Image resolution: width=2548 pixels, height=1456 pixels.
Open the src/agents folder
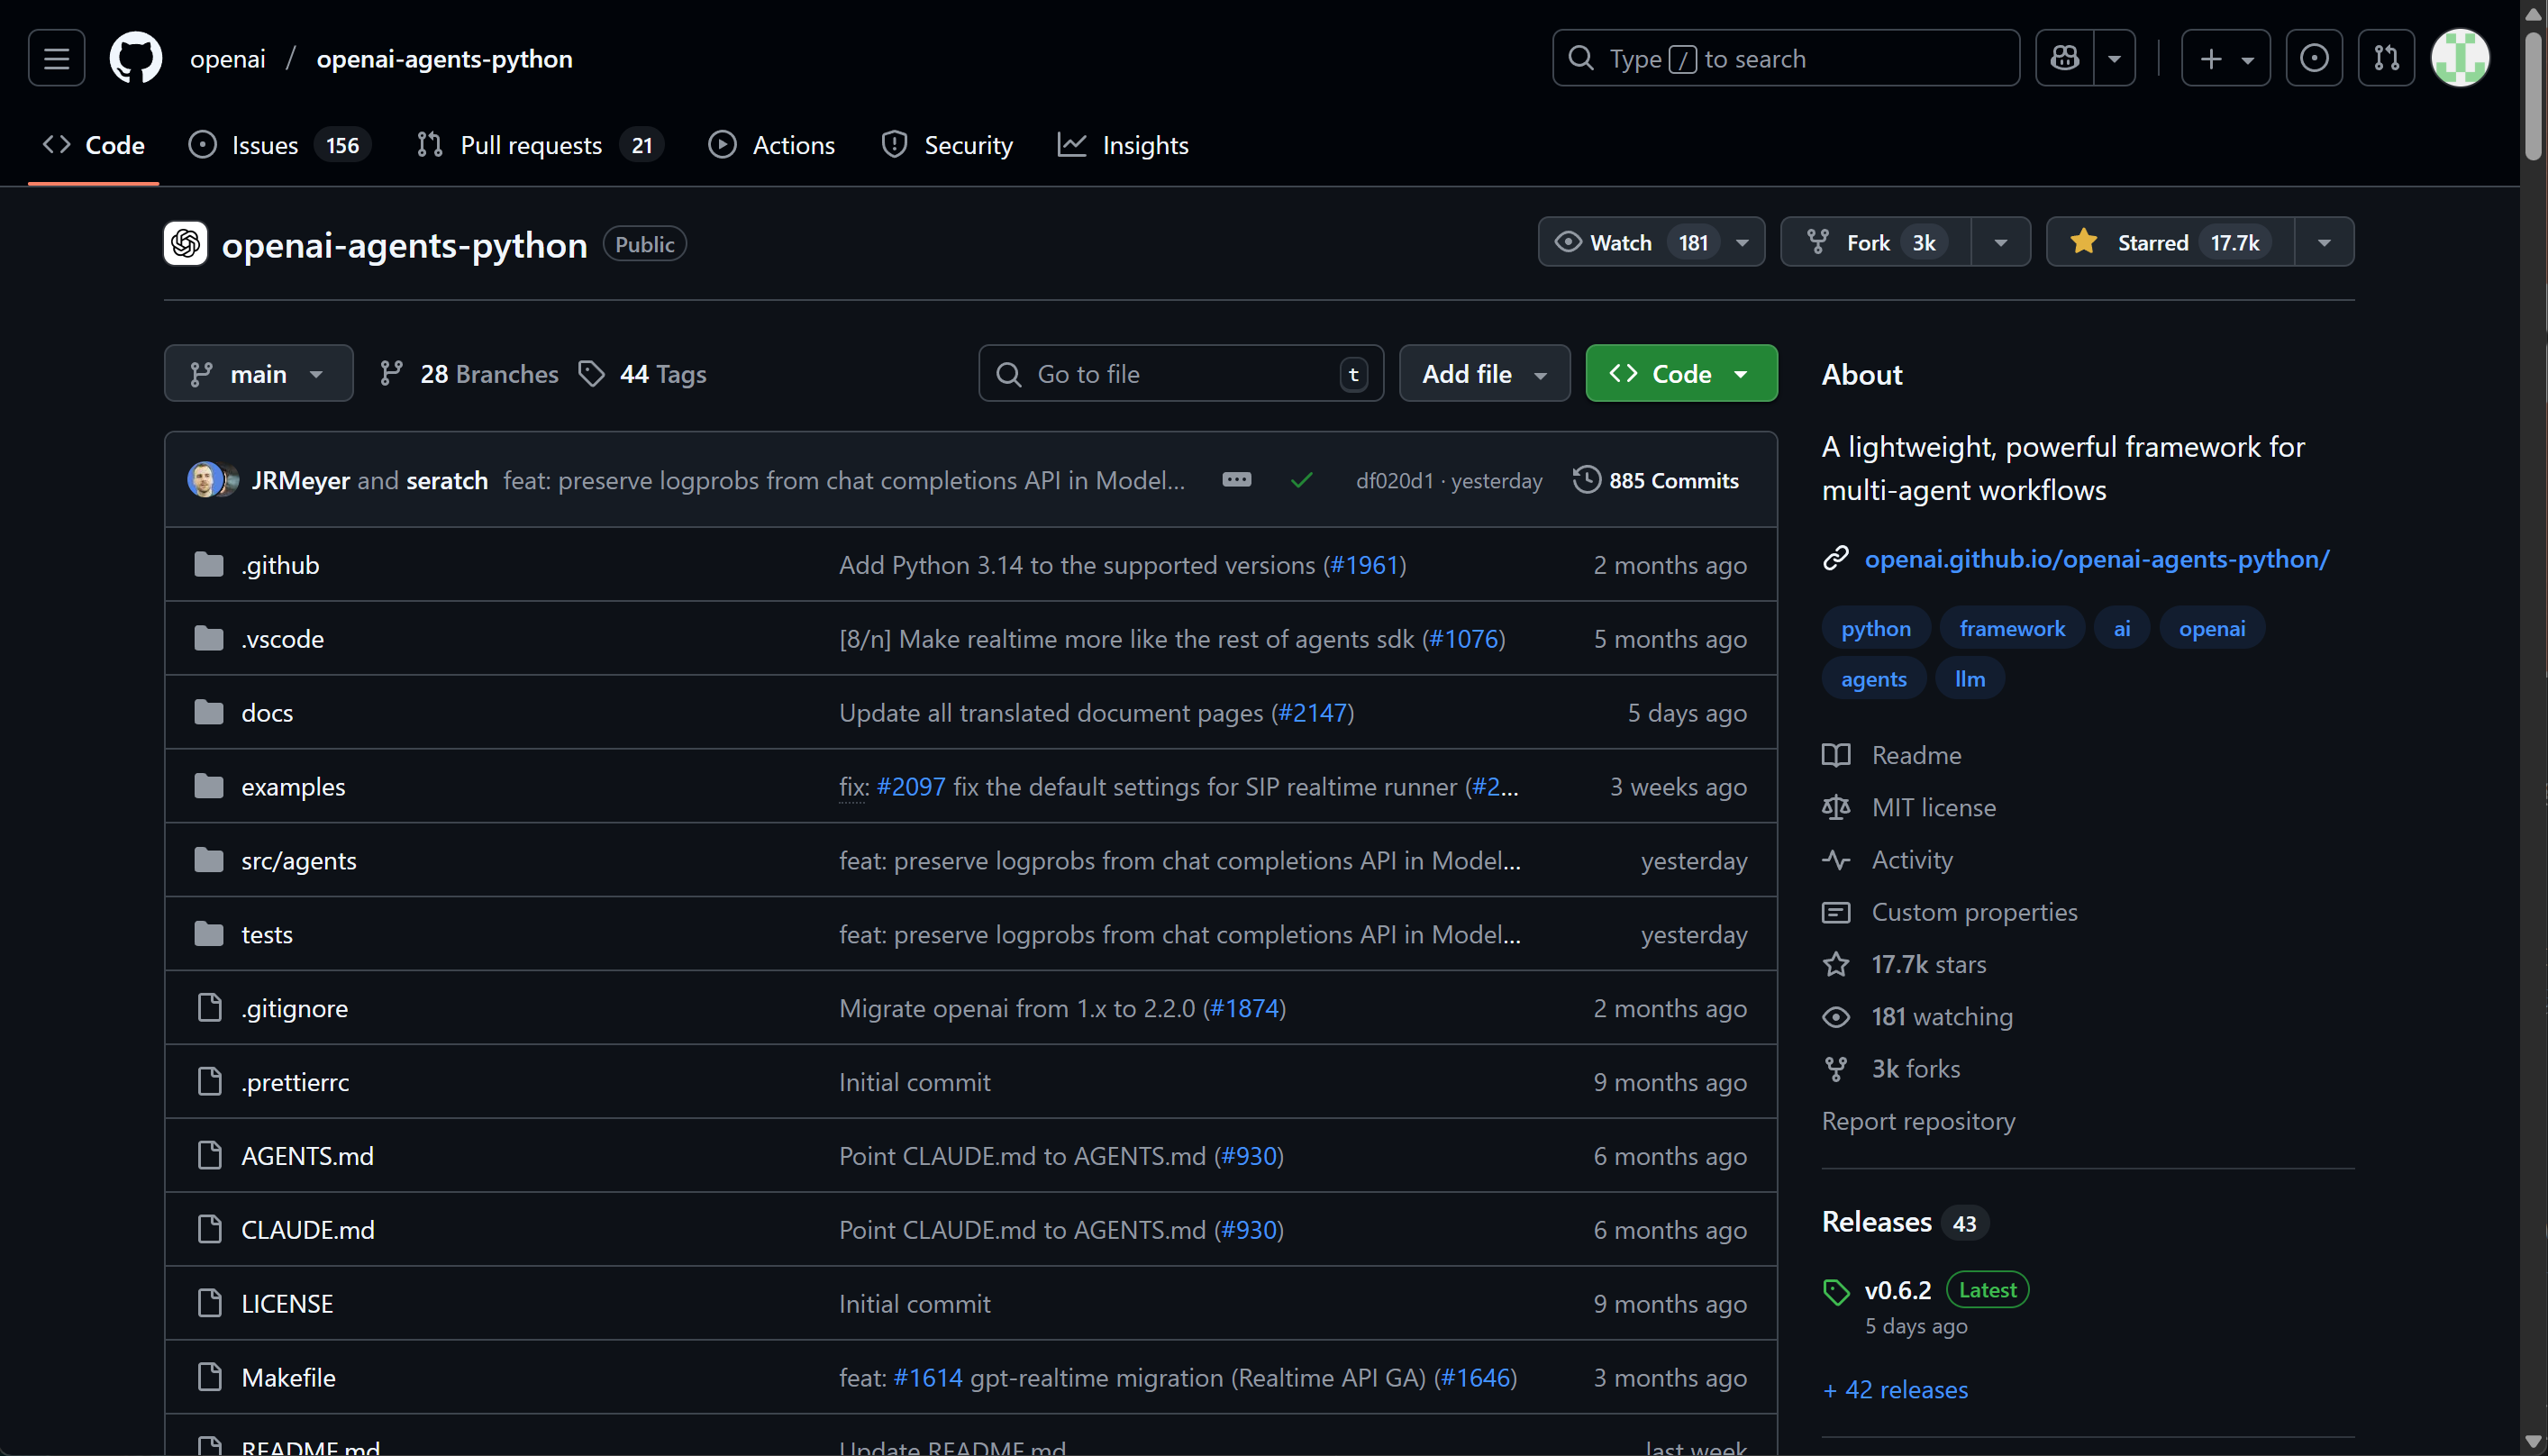[299, 860]
